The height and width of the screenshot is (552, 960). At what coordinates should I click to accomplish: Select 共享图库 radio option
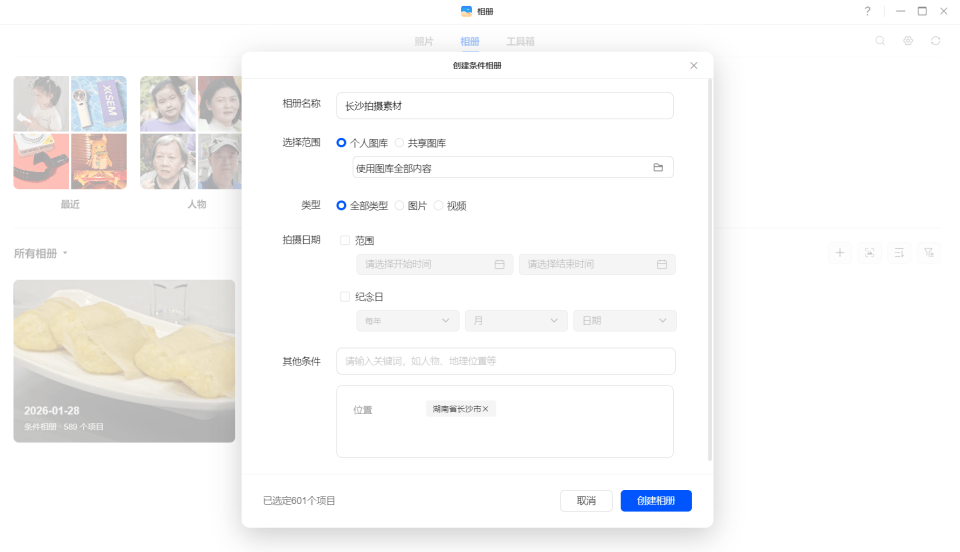click(400, 143)
